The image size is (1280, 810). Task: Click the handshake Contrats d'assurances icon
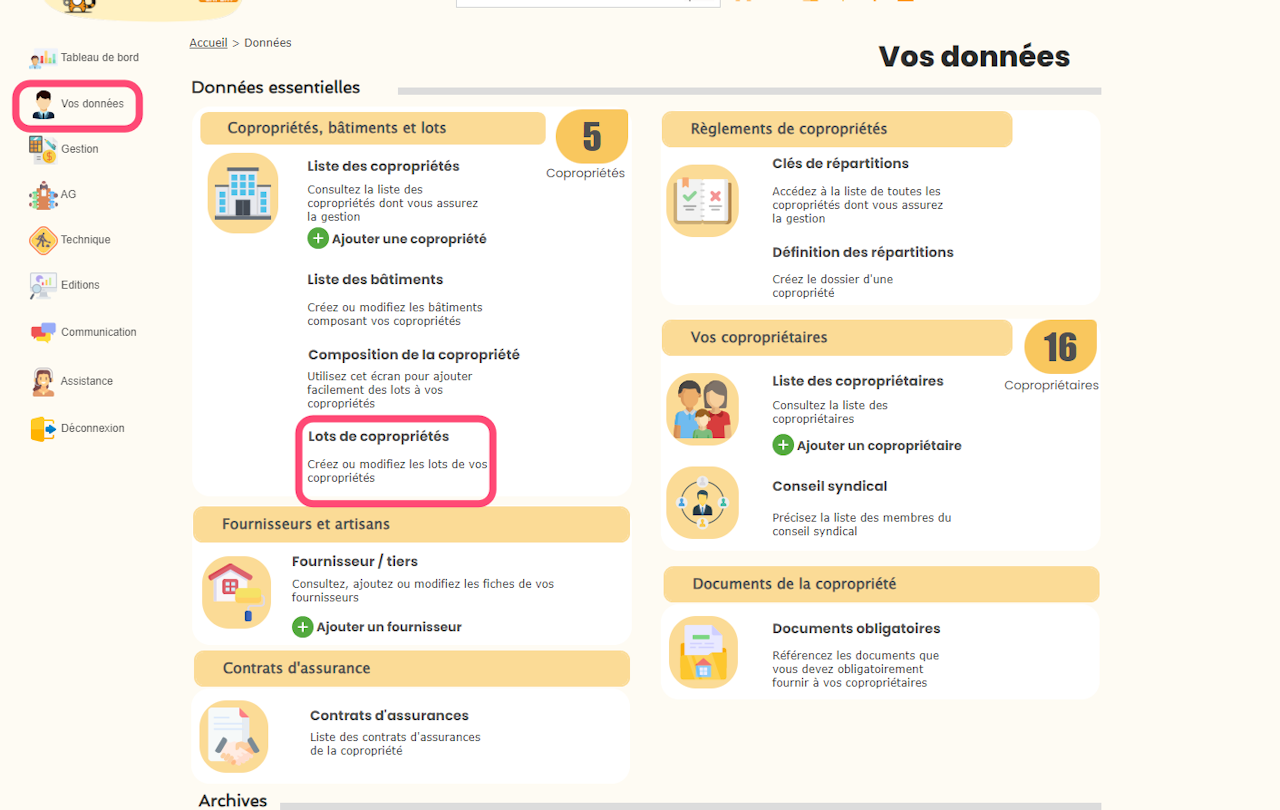(234, 736)
